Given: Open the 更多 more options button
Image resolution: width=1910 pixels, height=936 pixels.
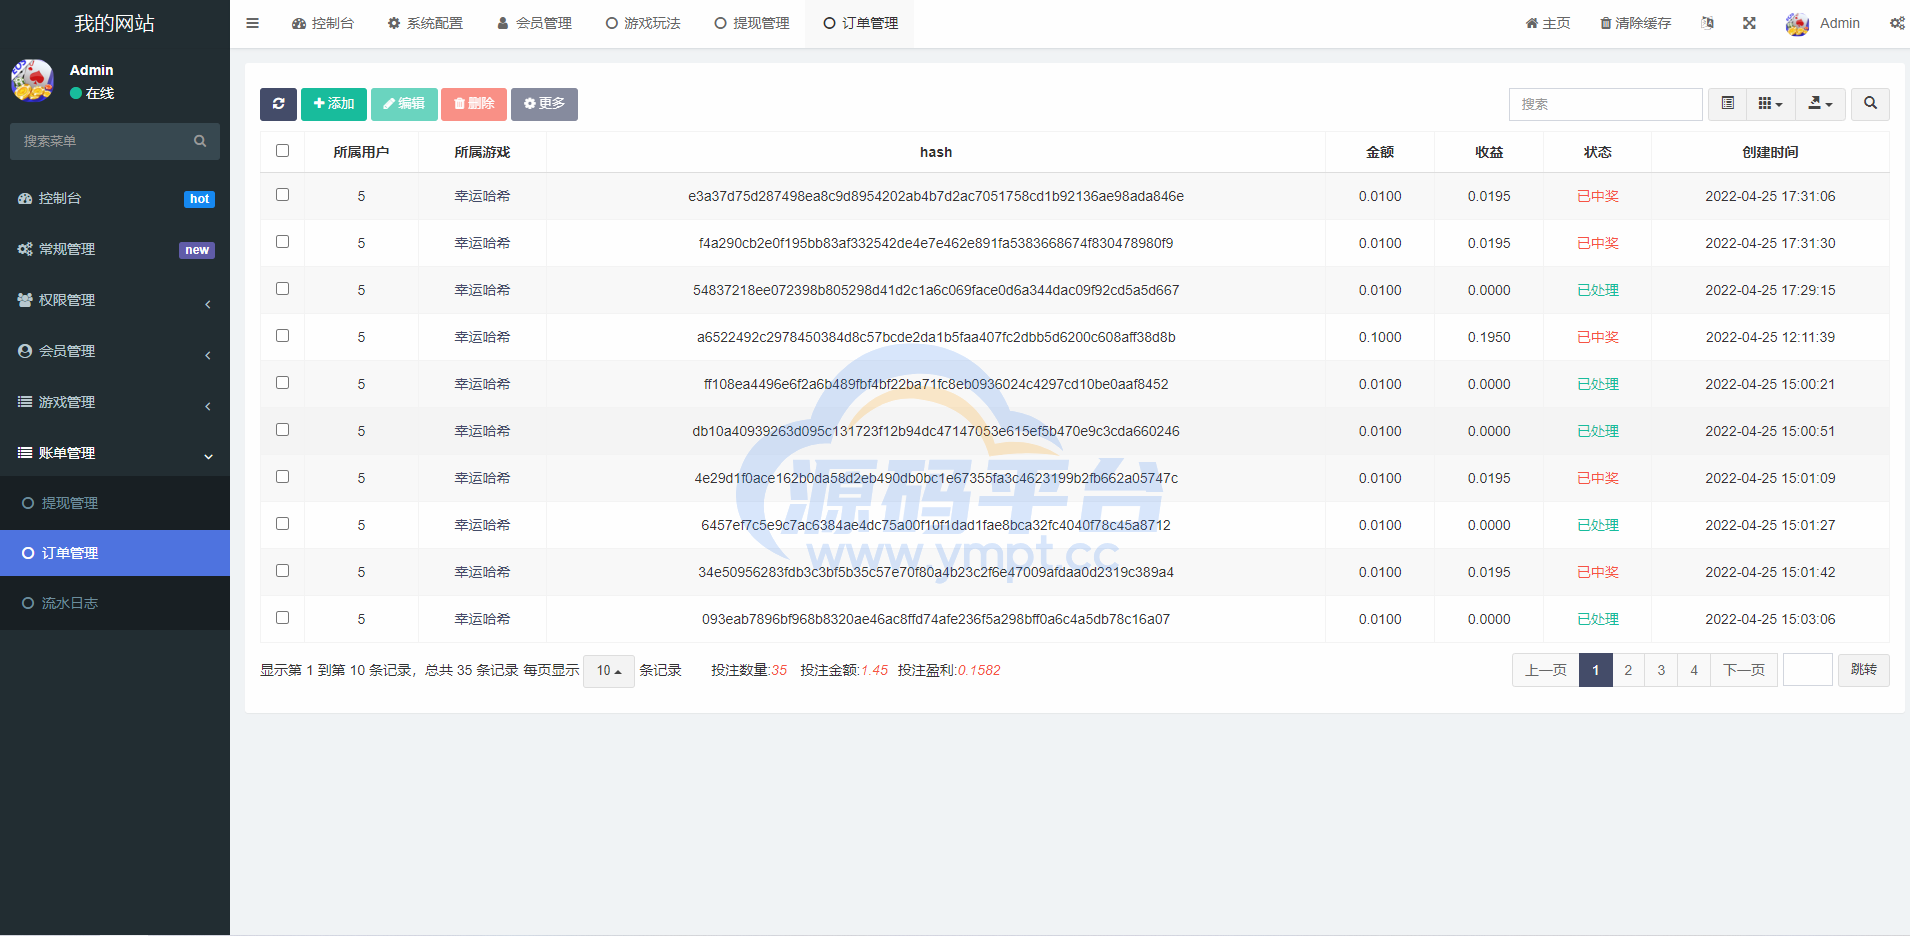Looking at the screenshot, I should [x=544, y=104].
